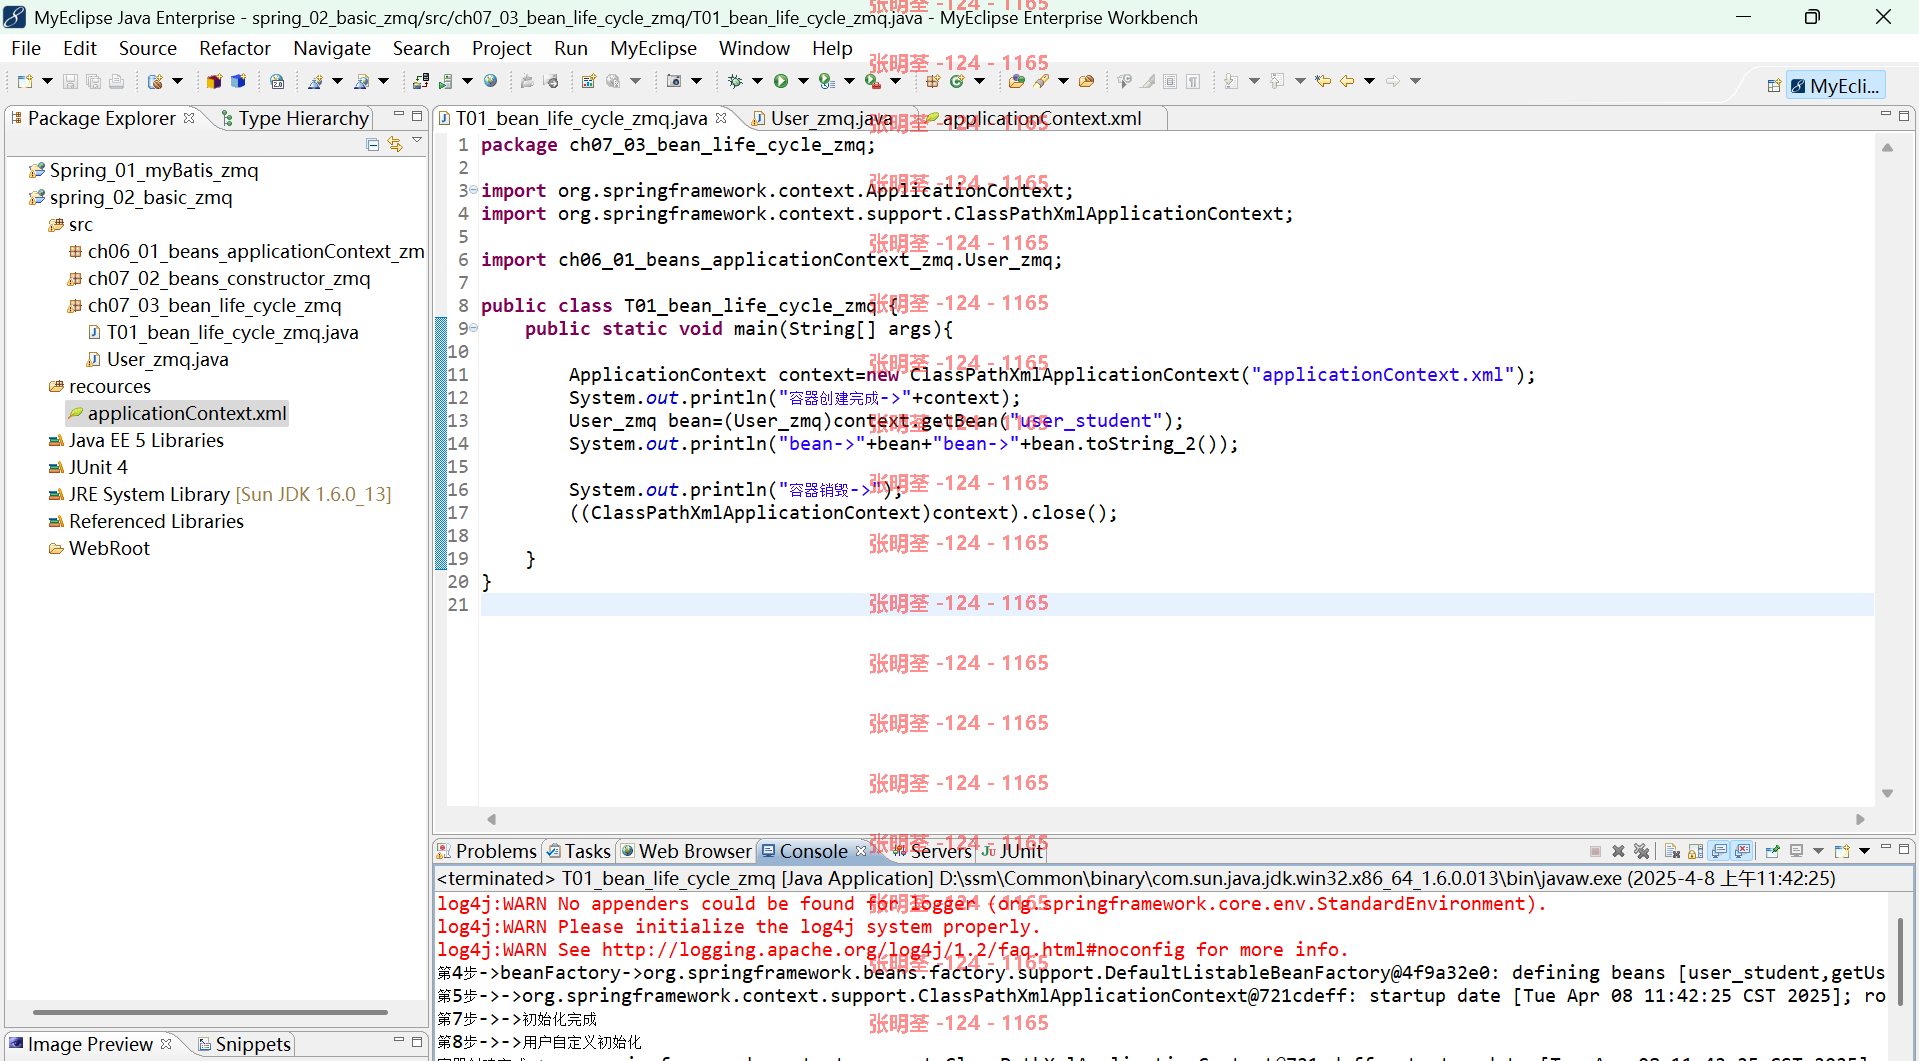Image resolution: width=1919 pixels, height=1061 pixels.
Task: Click the MyEclipse perspective button
Action: (1836, 86)
